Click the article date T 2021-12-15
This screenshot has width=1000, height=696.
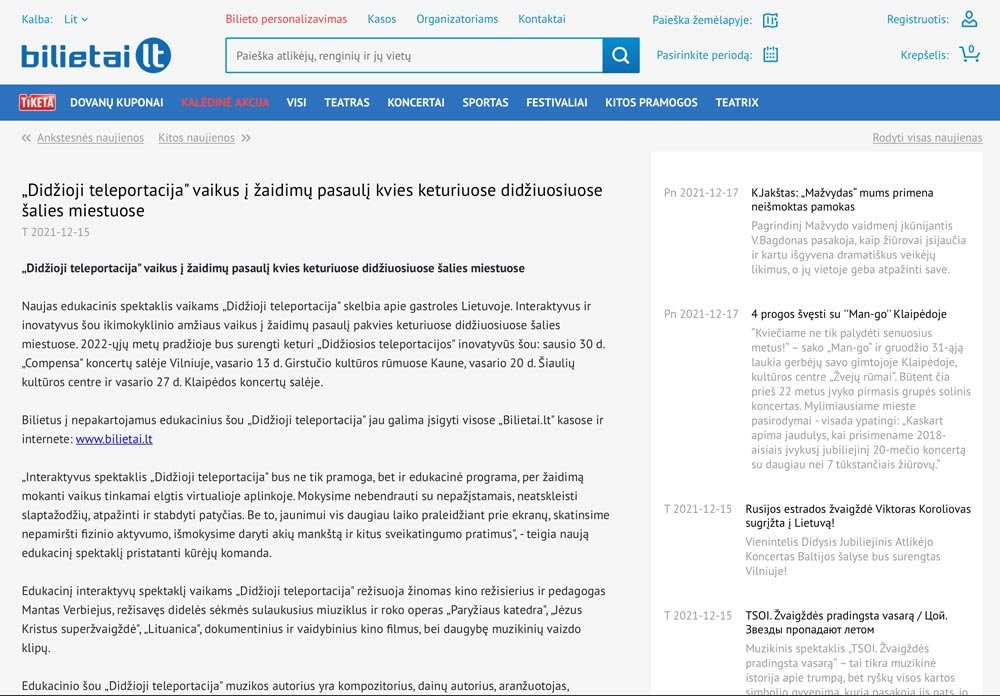(55, 232)
